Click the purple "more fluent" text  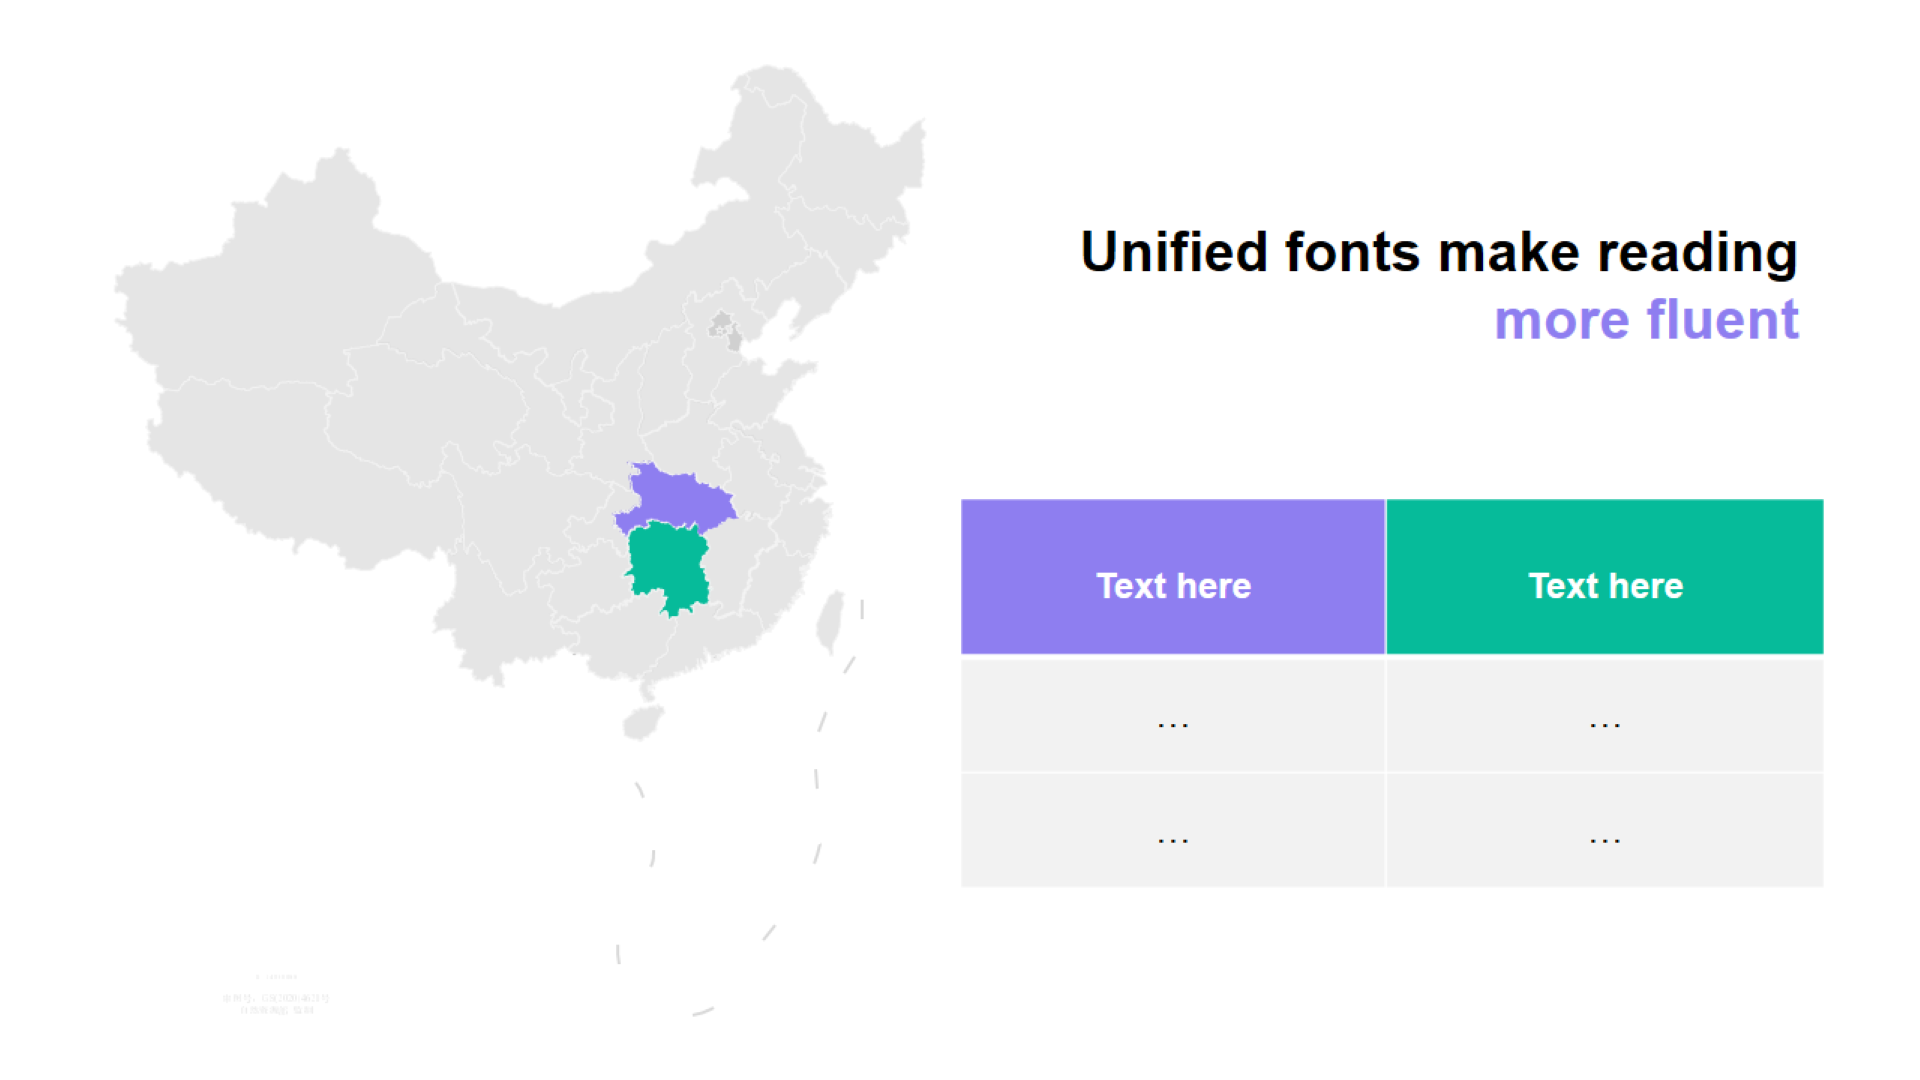click(1646, 320)
